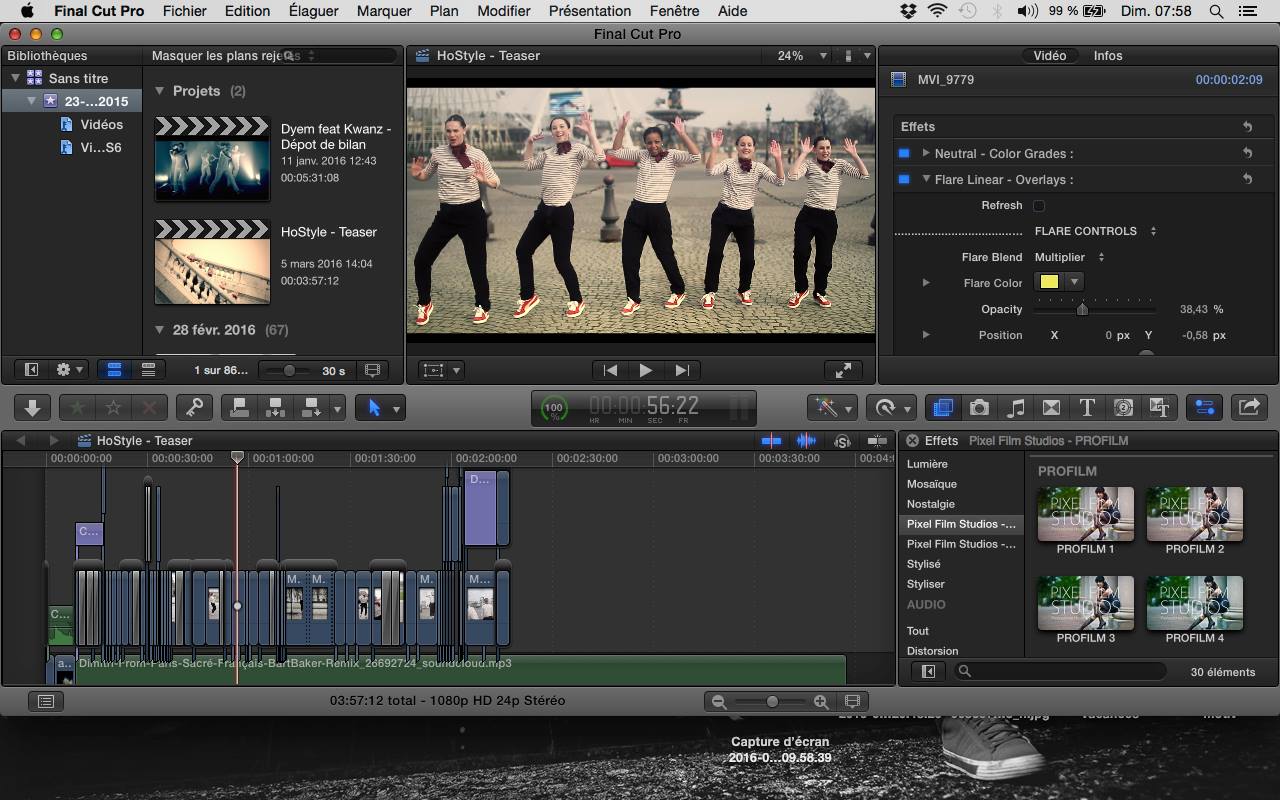Toggle audio skimming waveform button
Viewport: 1280px width, 800px height.
(x=805, y=441)
